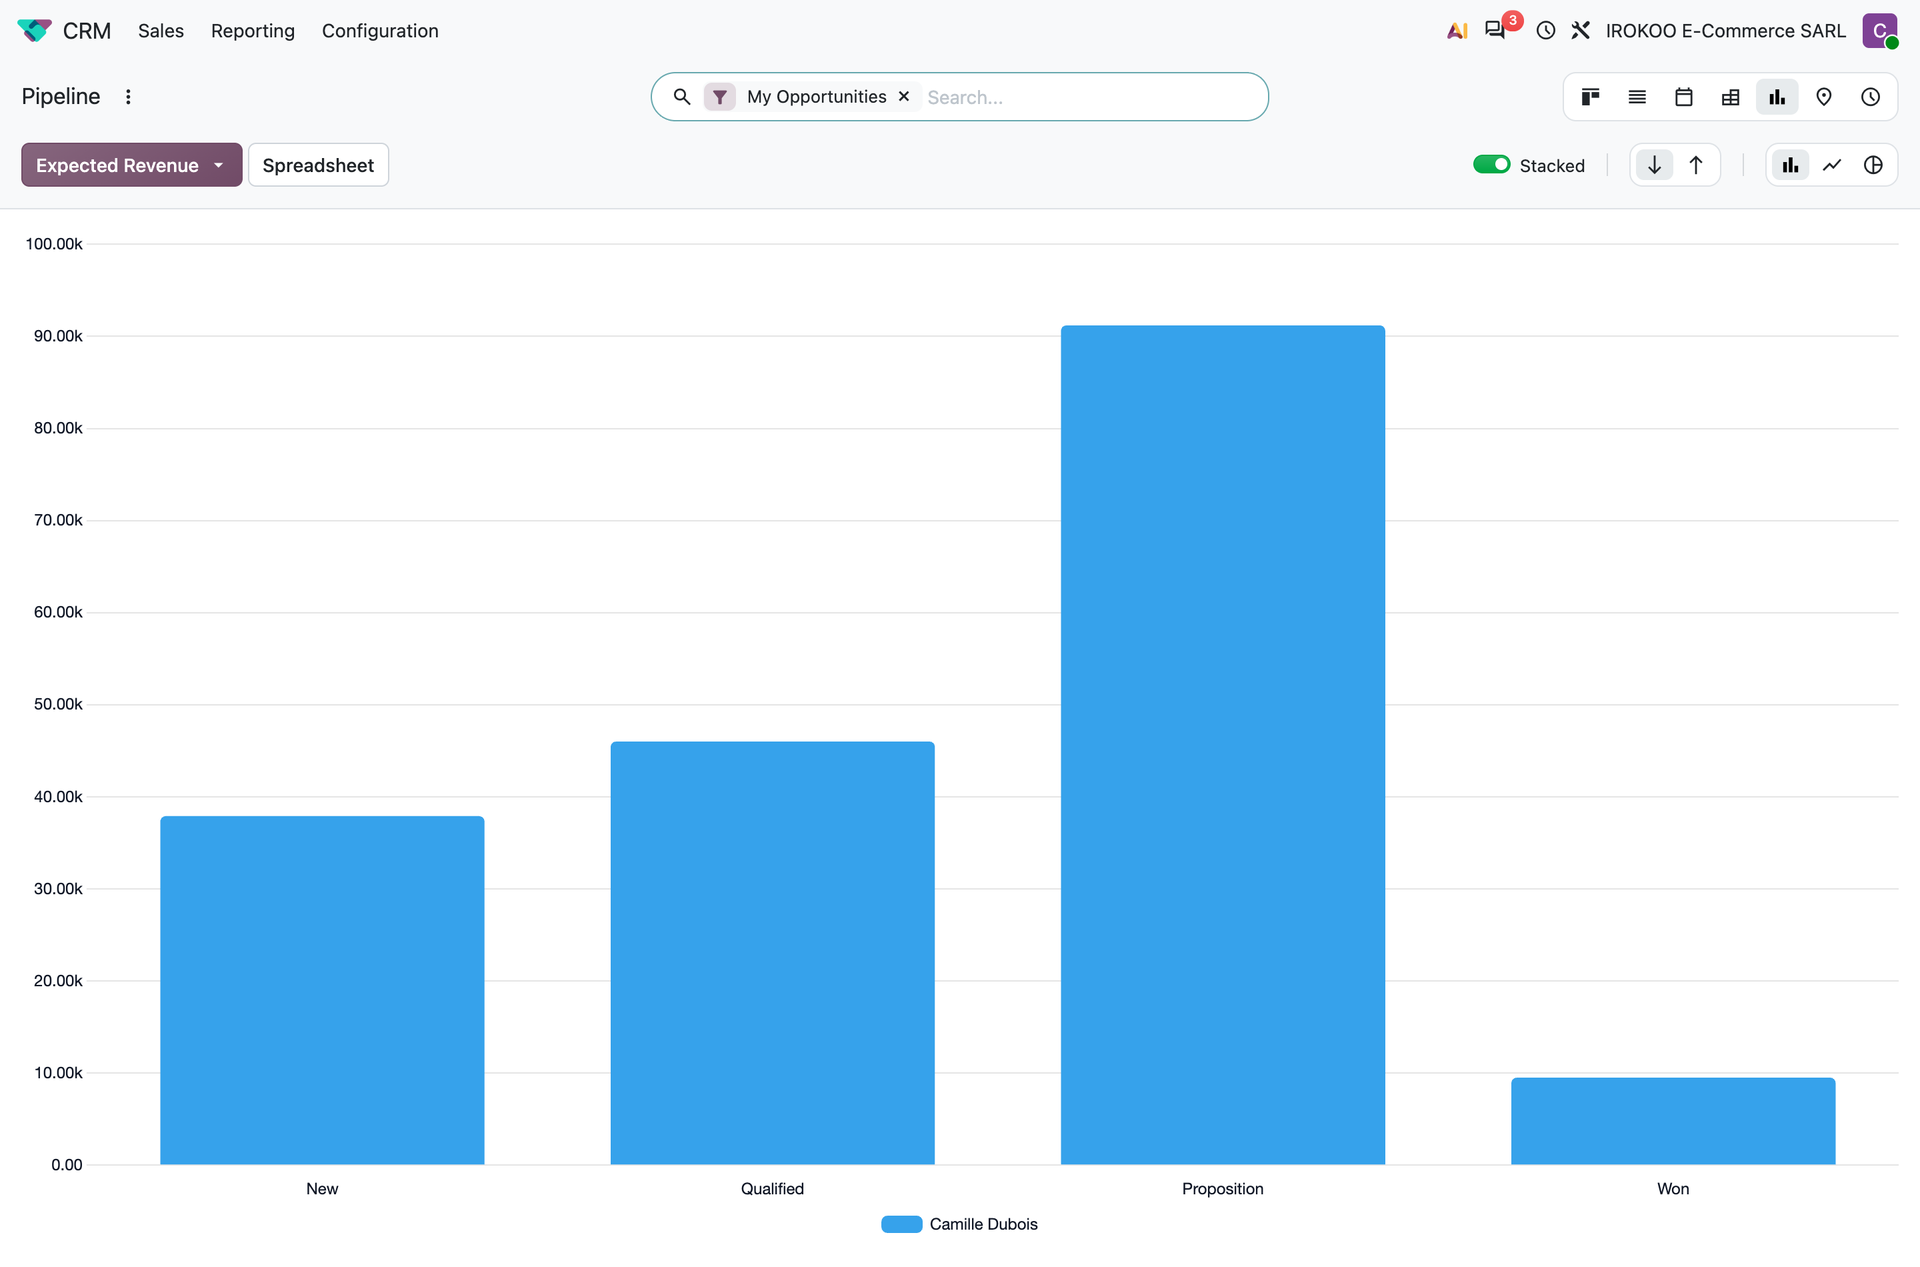Viewport: 1920px width, 1267px height.
Task: Switch to Pivot view
Action: [1731, 97]
